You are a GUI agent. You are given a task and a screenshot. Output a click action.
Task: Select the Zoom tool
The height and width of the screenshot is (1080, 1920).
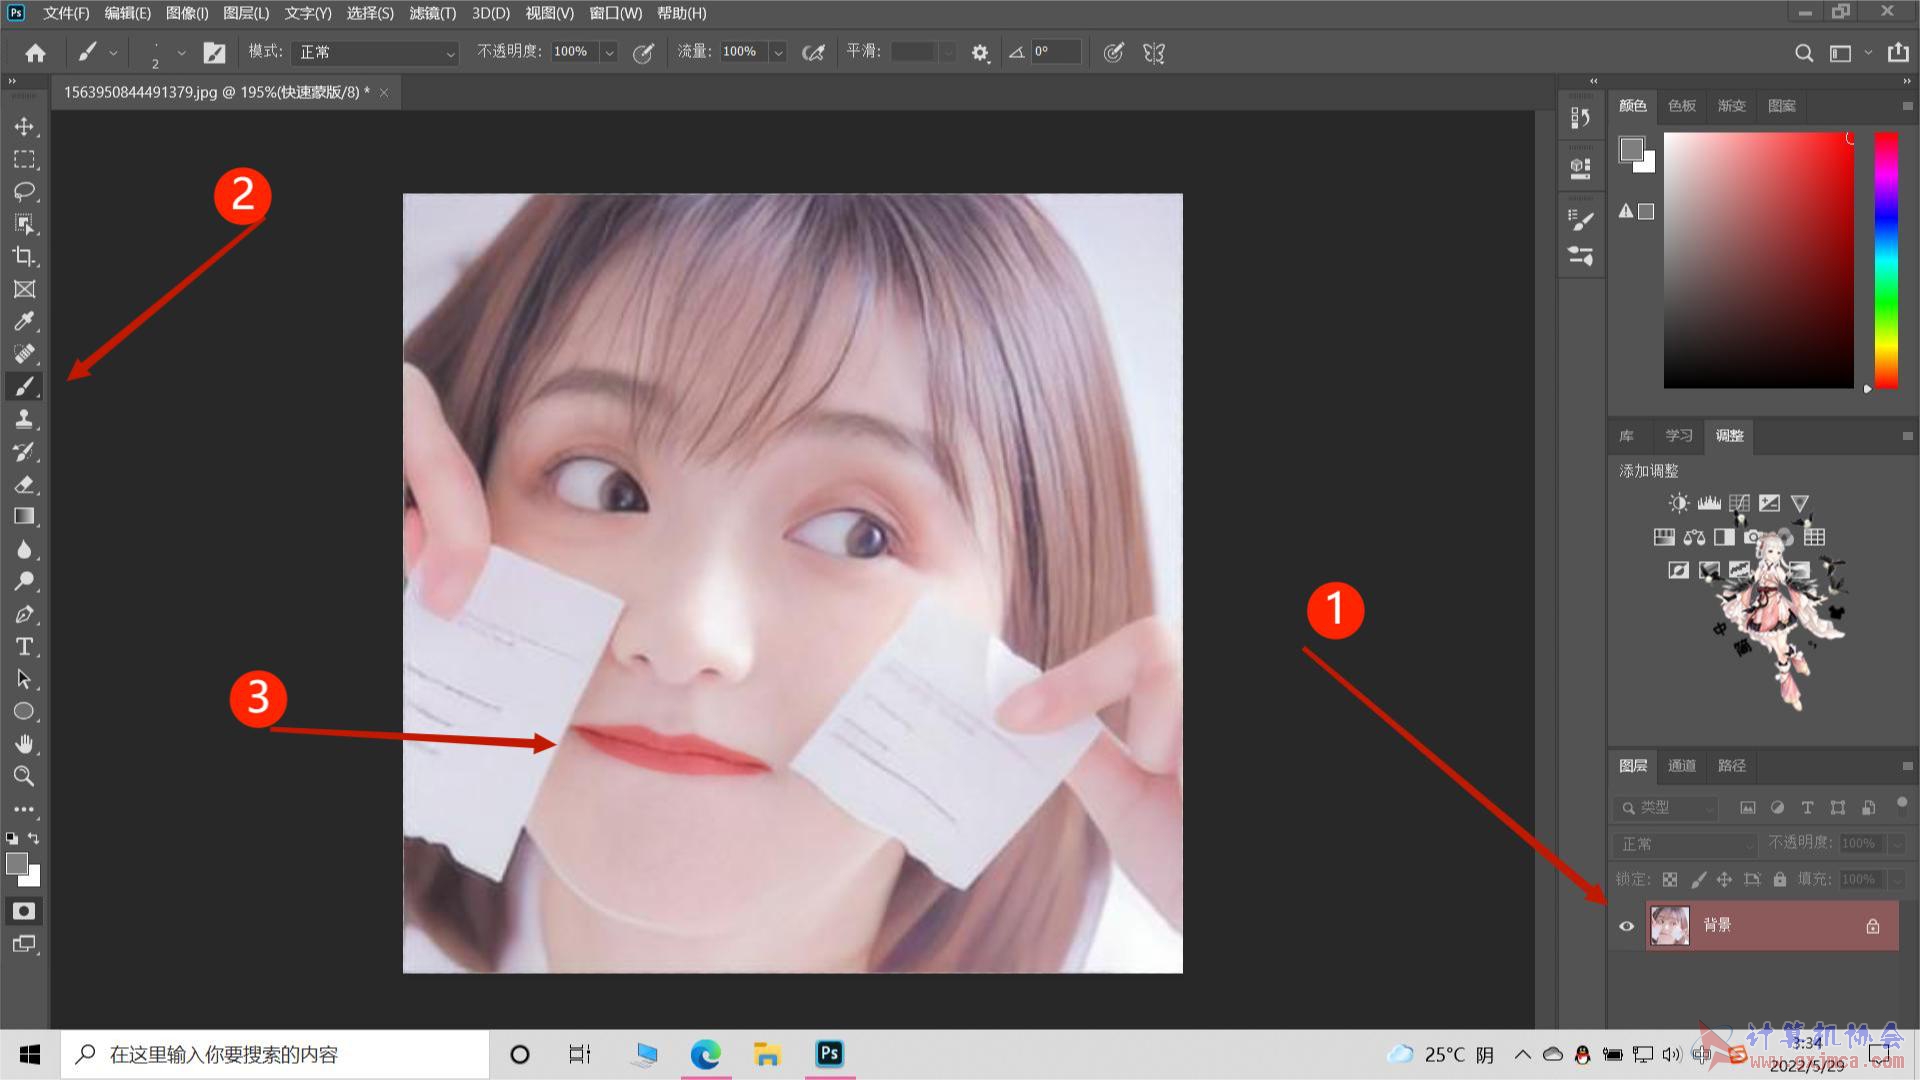click(24, 776)
